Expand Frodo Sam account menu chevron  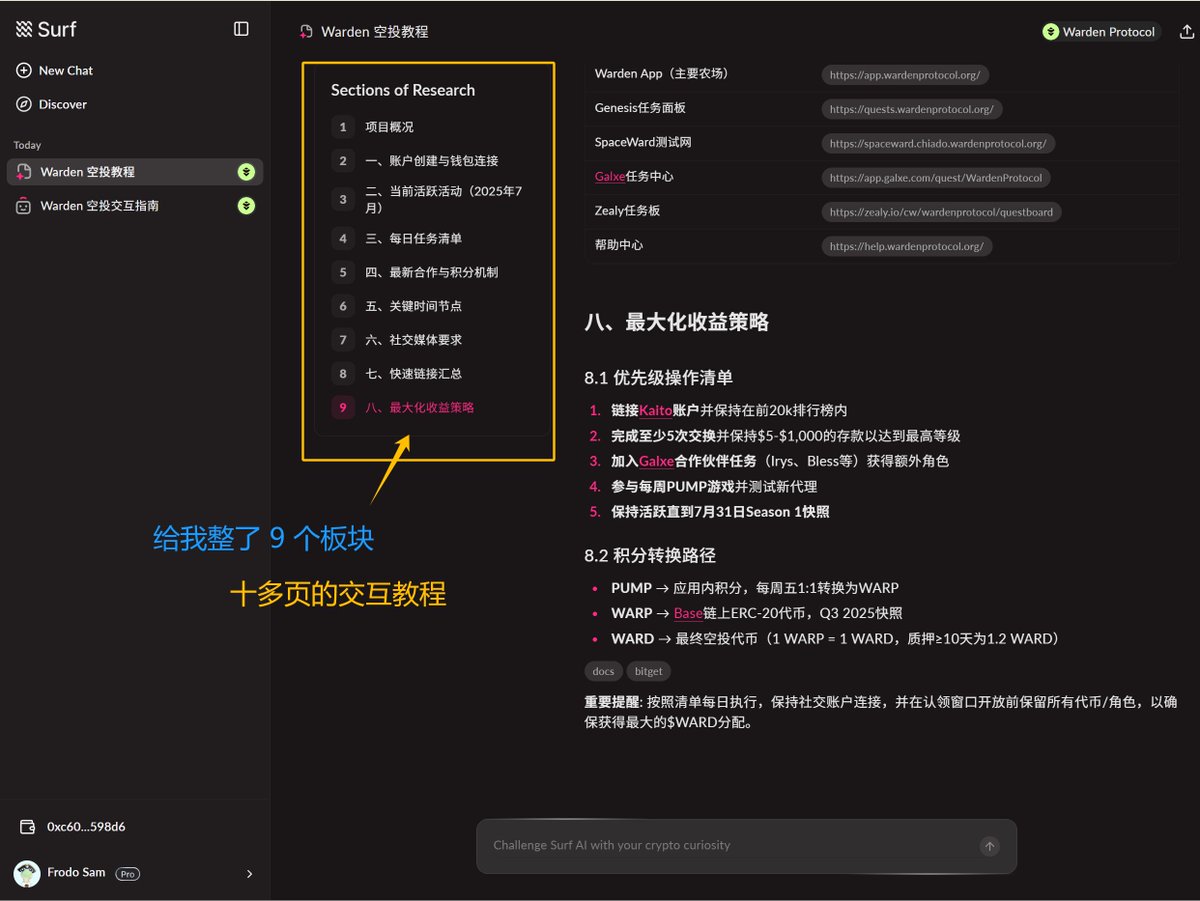[x=249, y=874]
